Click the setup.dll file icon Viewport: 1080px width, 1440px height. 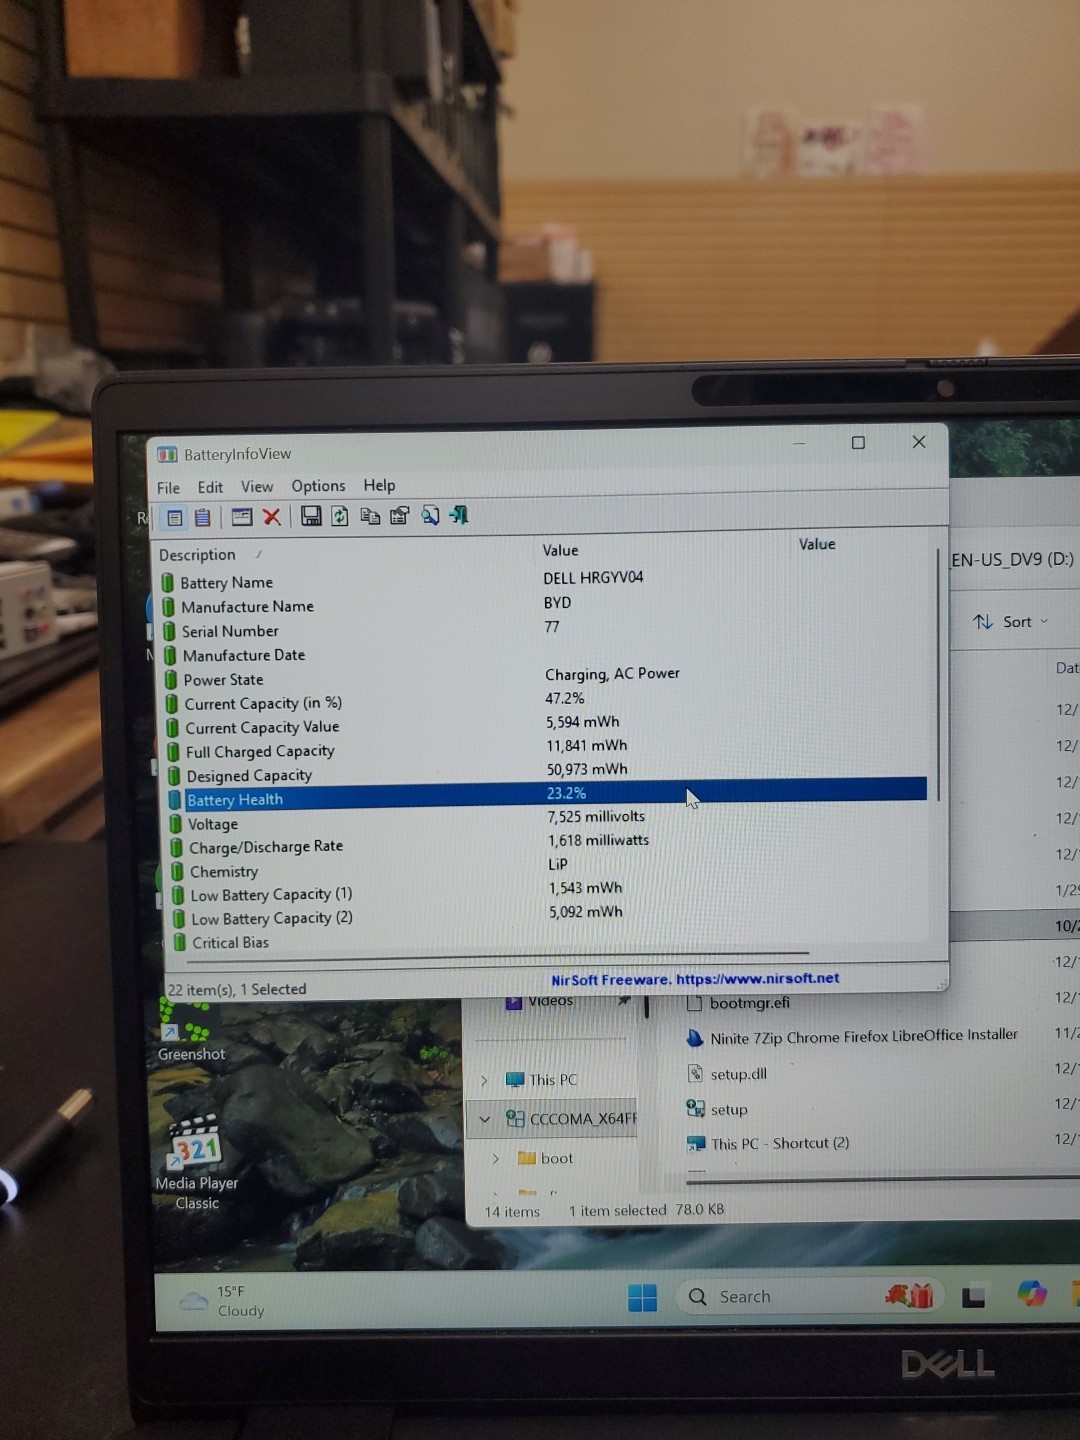695,1074
